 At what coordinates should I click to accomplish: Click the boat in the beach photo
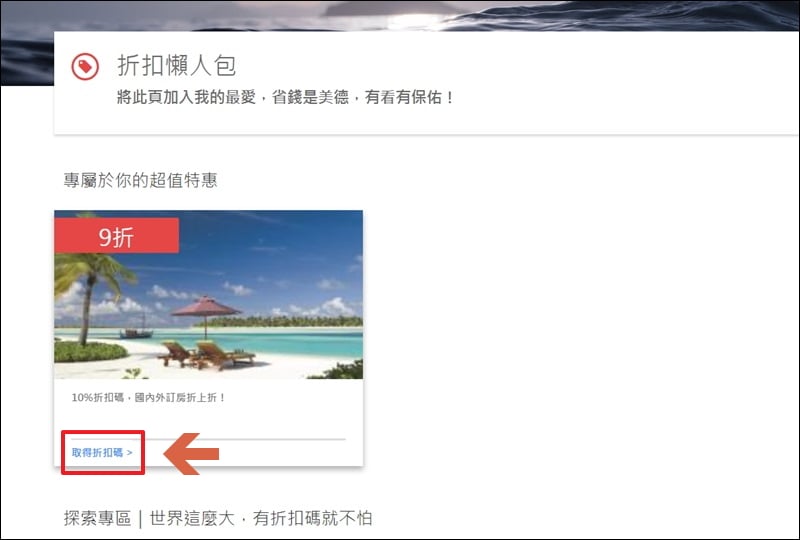136,331
